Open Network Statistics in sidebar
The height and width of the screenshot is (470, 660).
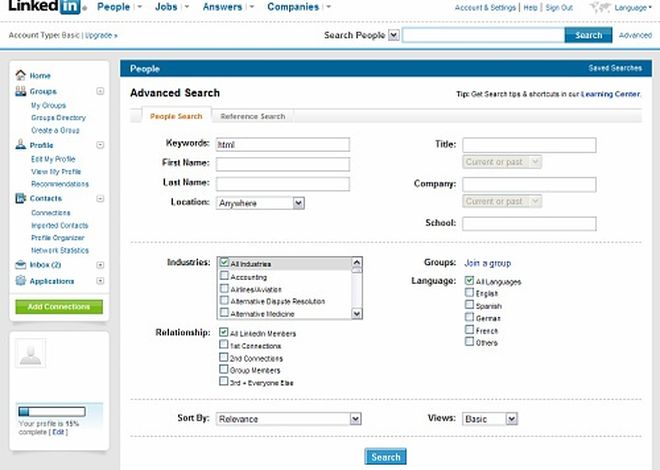pos(60,250)
